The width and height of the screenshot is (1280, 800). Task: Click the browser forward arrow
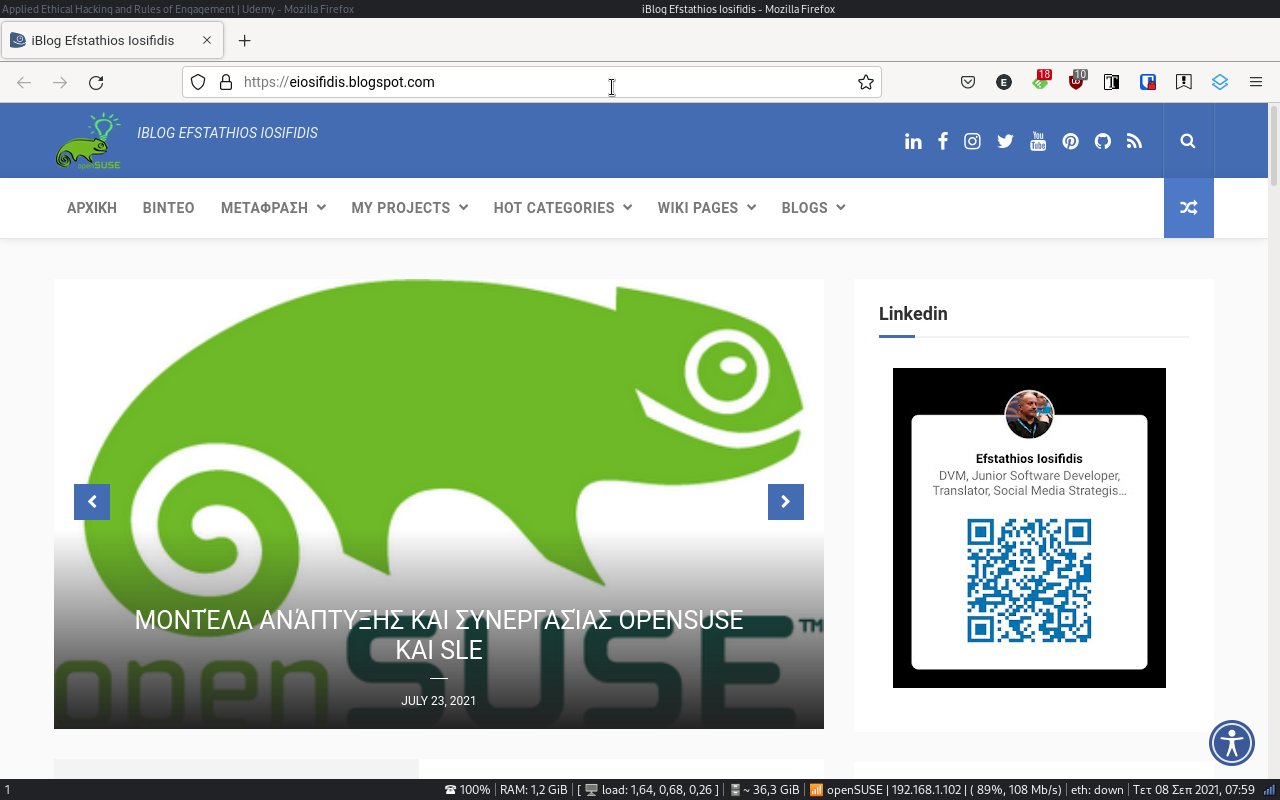pos(60,82)
